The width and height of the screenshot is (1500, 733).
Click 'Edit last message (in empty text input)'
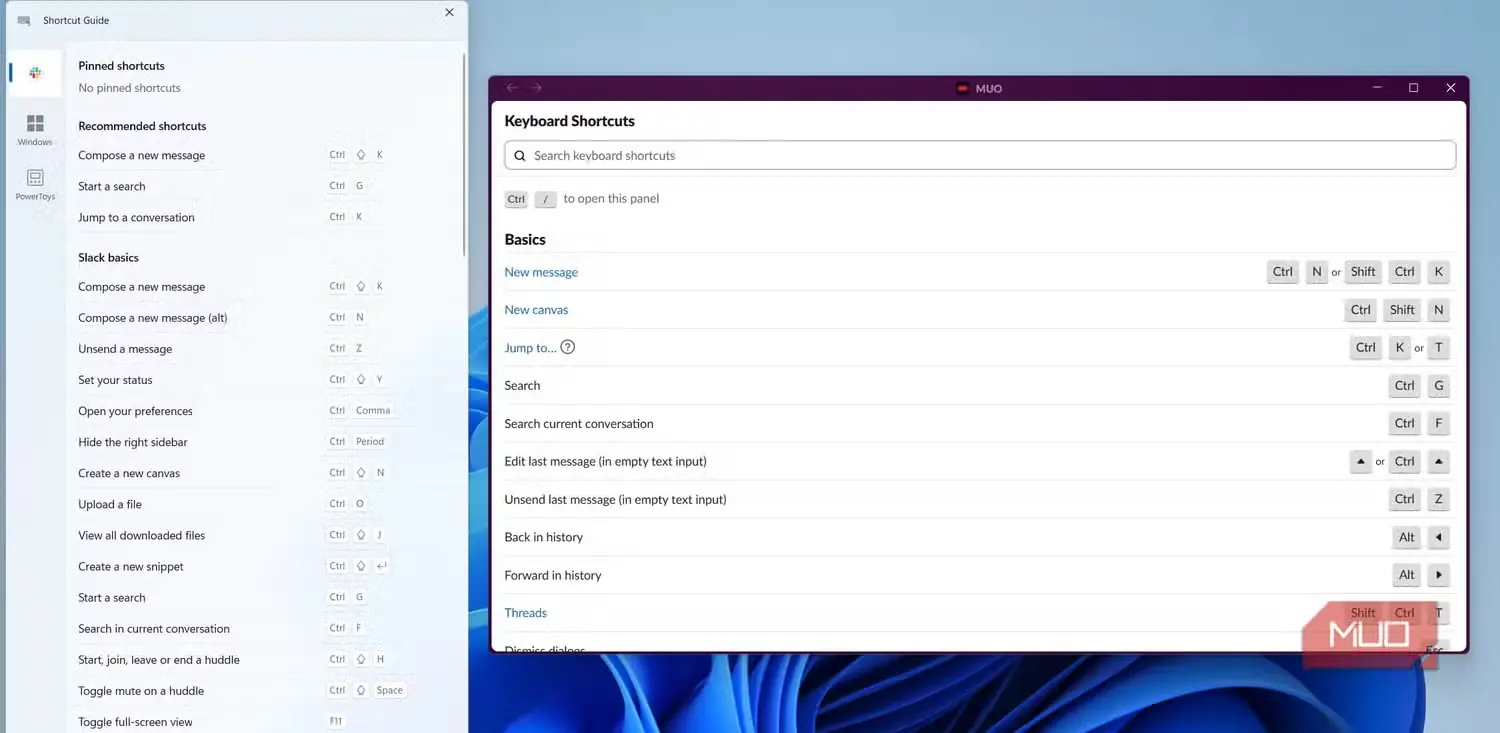point(606,462)
